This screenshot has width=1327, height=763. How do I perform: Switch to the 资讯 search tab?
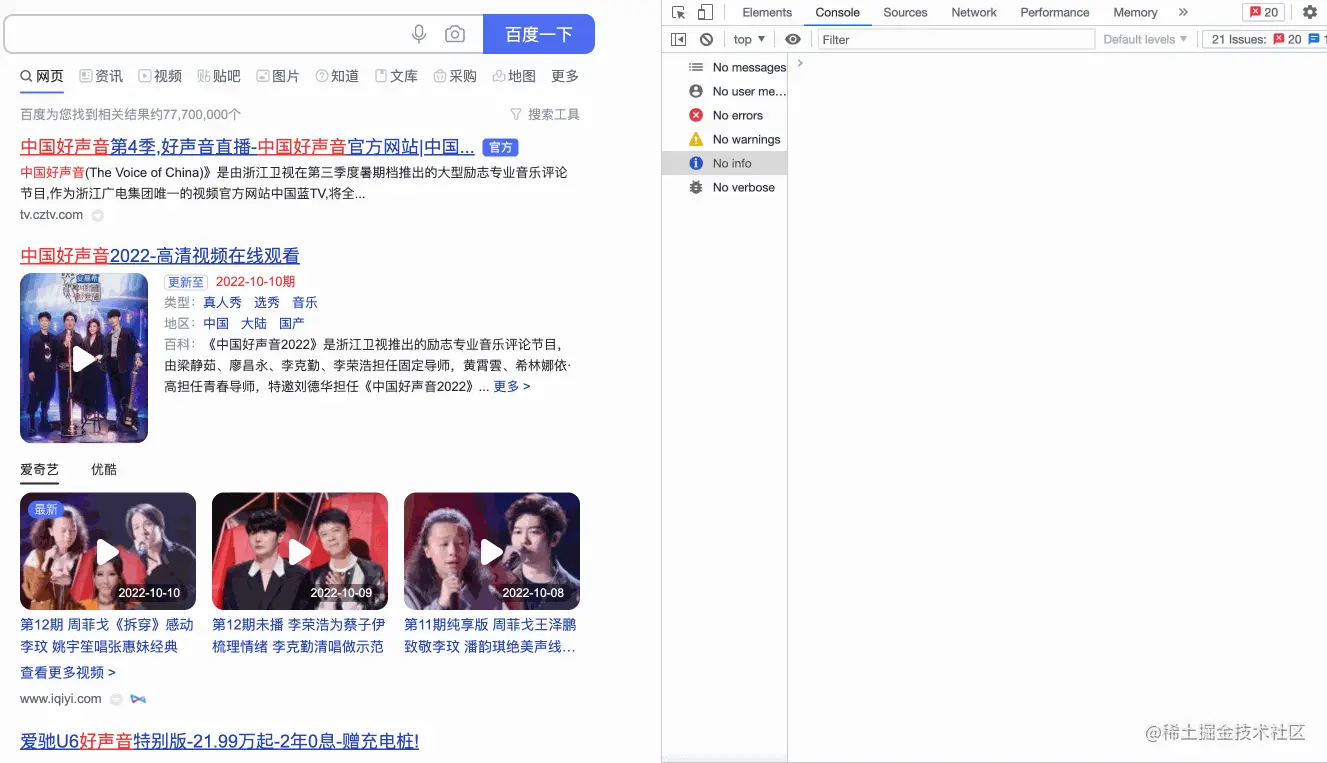point(101,76)
